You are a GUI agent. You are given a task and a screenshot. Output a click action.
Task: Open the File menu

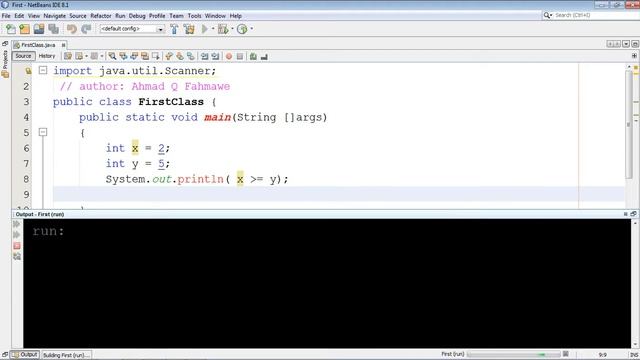6,16
